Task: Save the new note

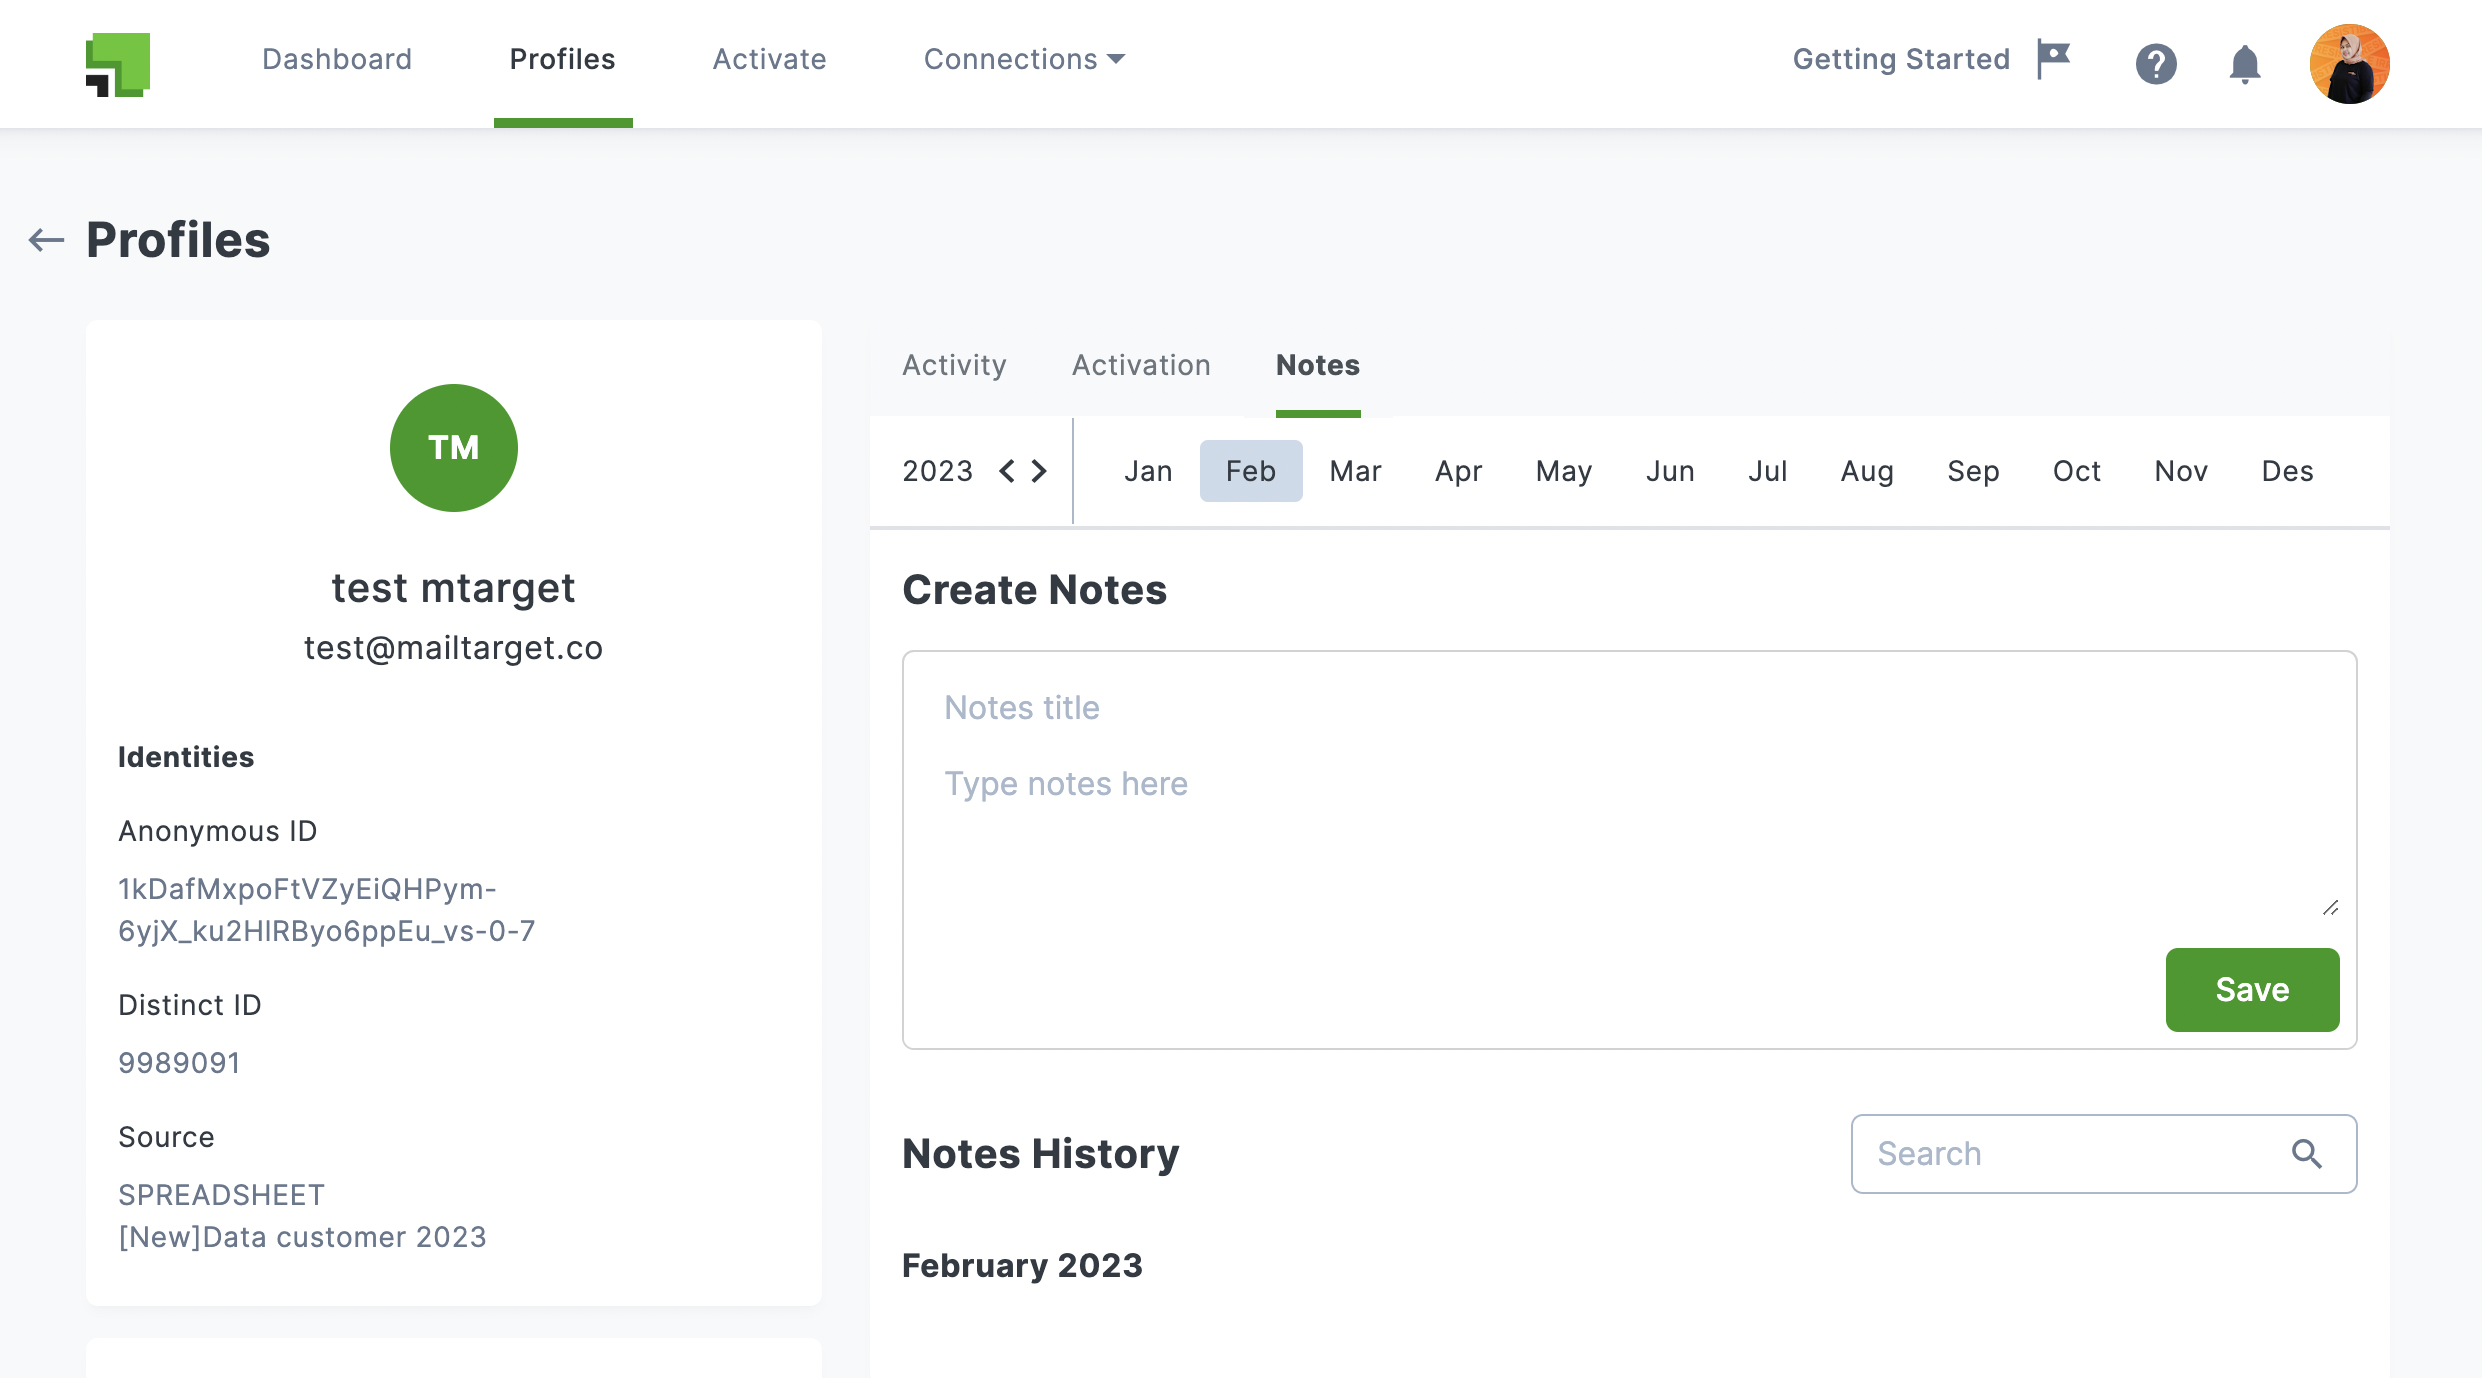Action: point(2251,989)
